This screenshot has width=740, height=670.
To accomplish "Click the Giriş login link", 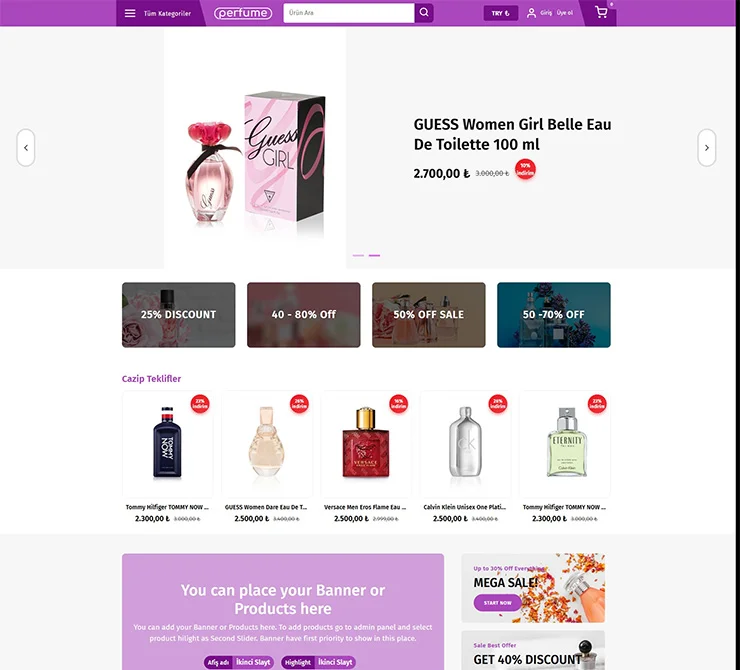I will click(546, 13).
